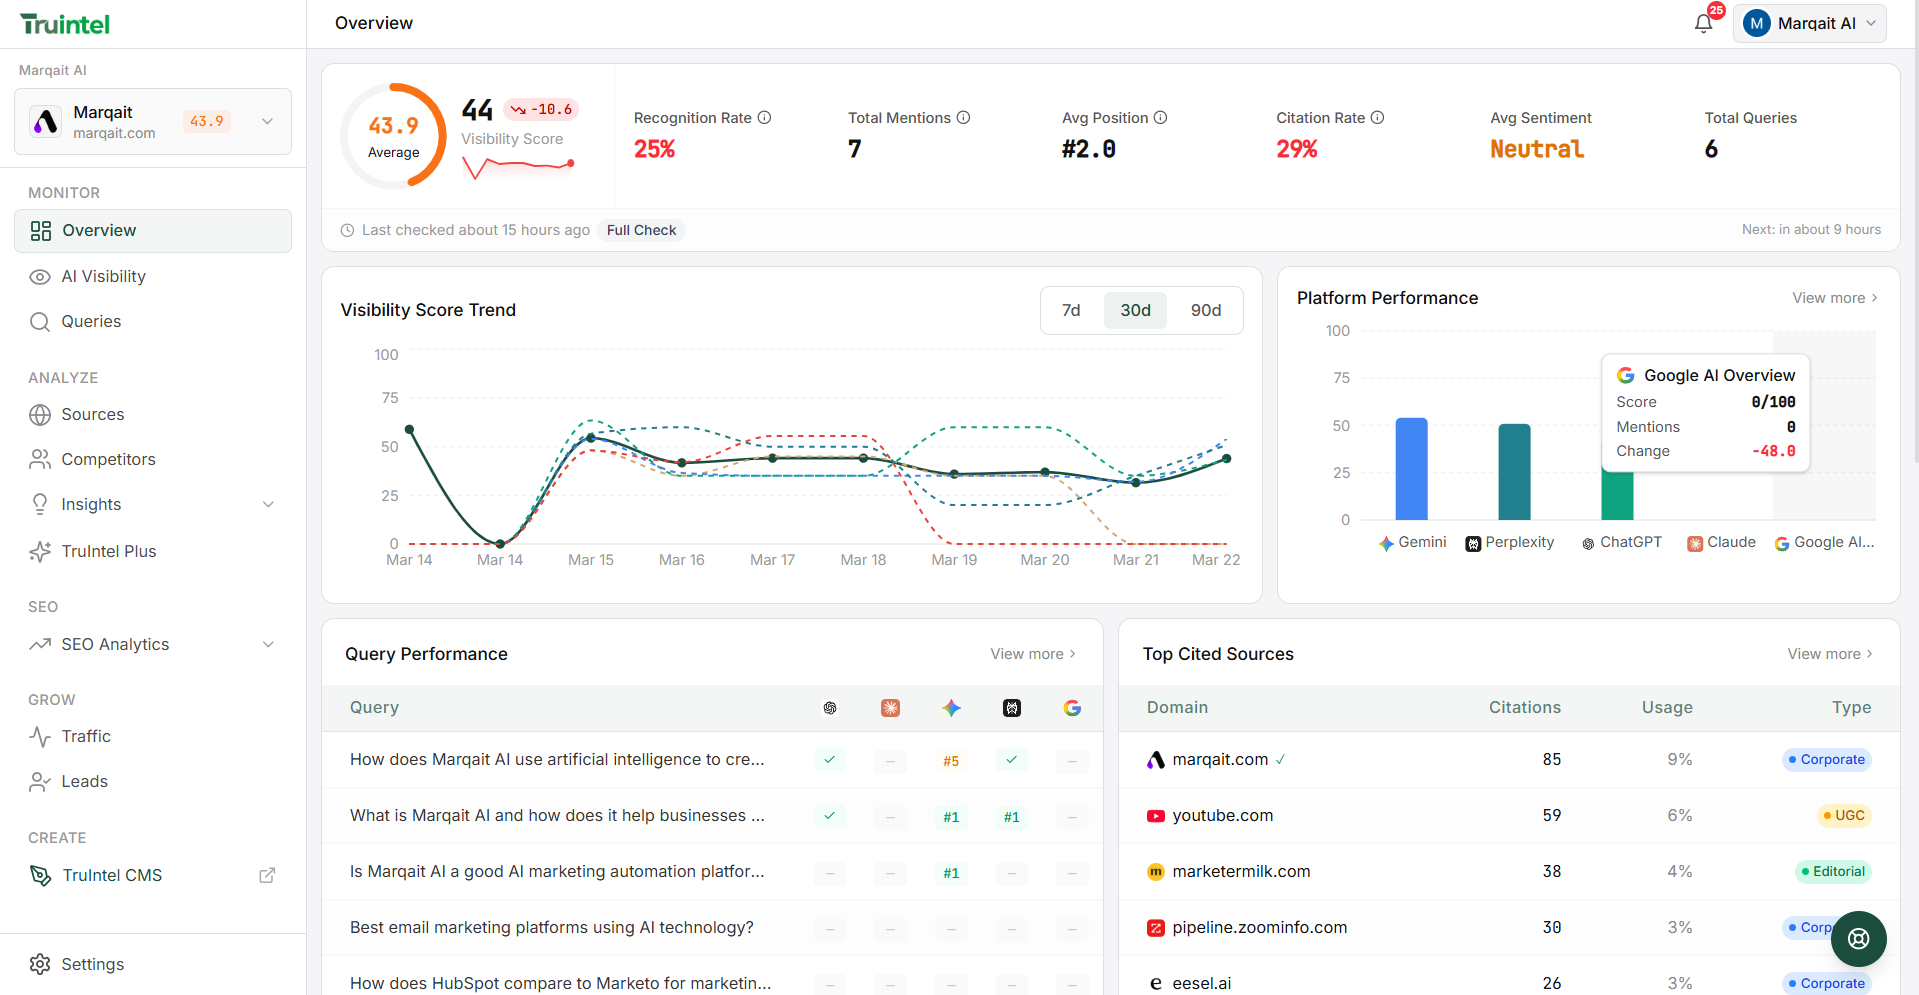This screenshot has height=995, width=1919.
Task: Go to the Competitors section
Action: 107,458
